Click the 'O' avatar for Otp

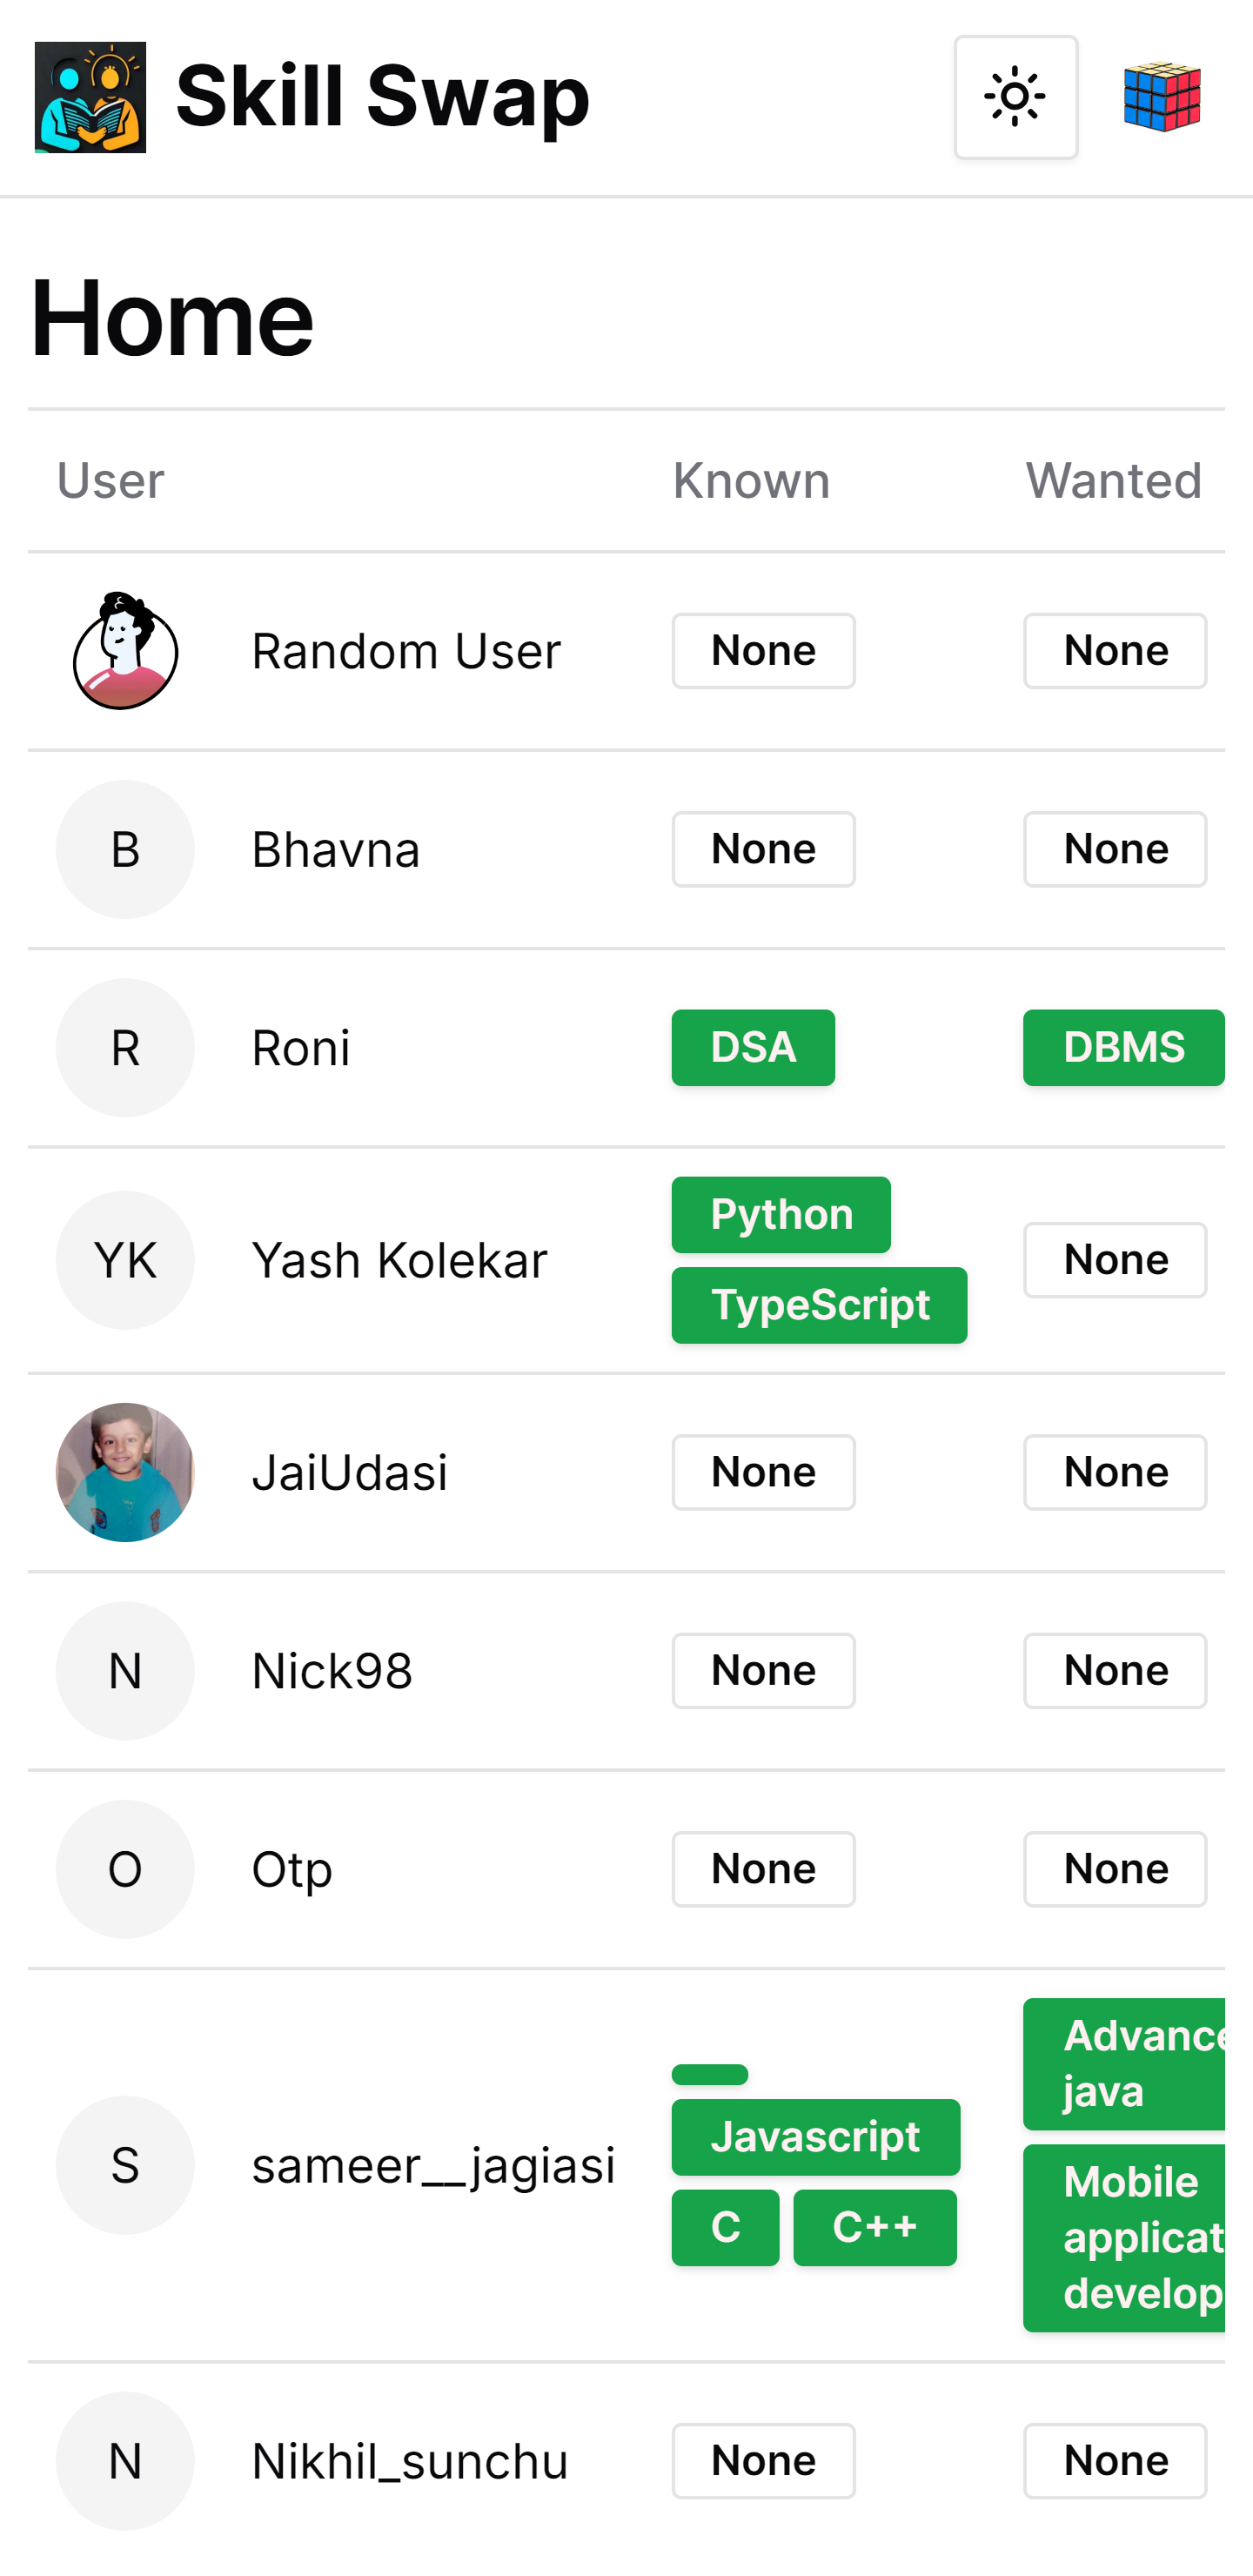(x=125, y=1868)
